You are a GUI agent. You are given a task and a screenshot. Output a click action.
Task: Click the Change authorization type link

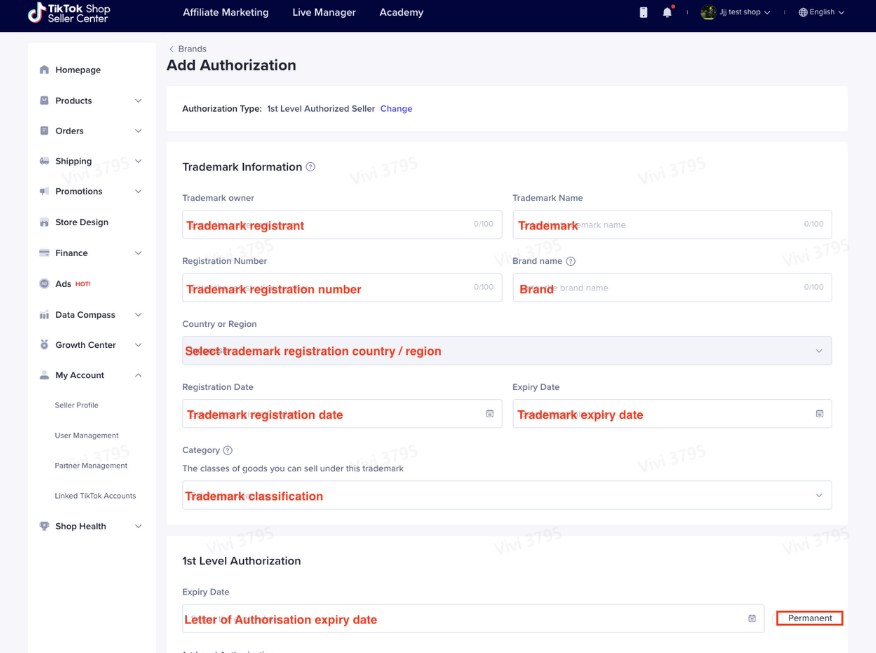tap(396, 109)
